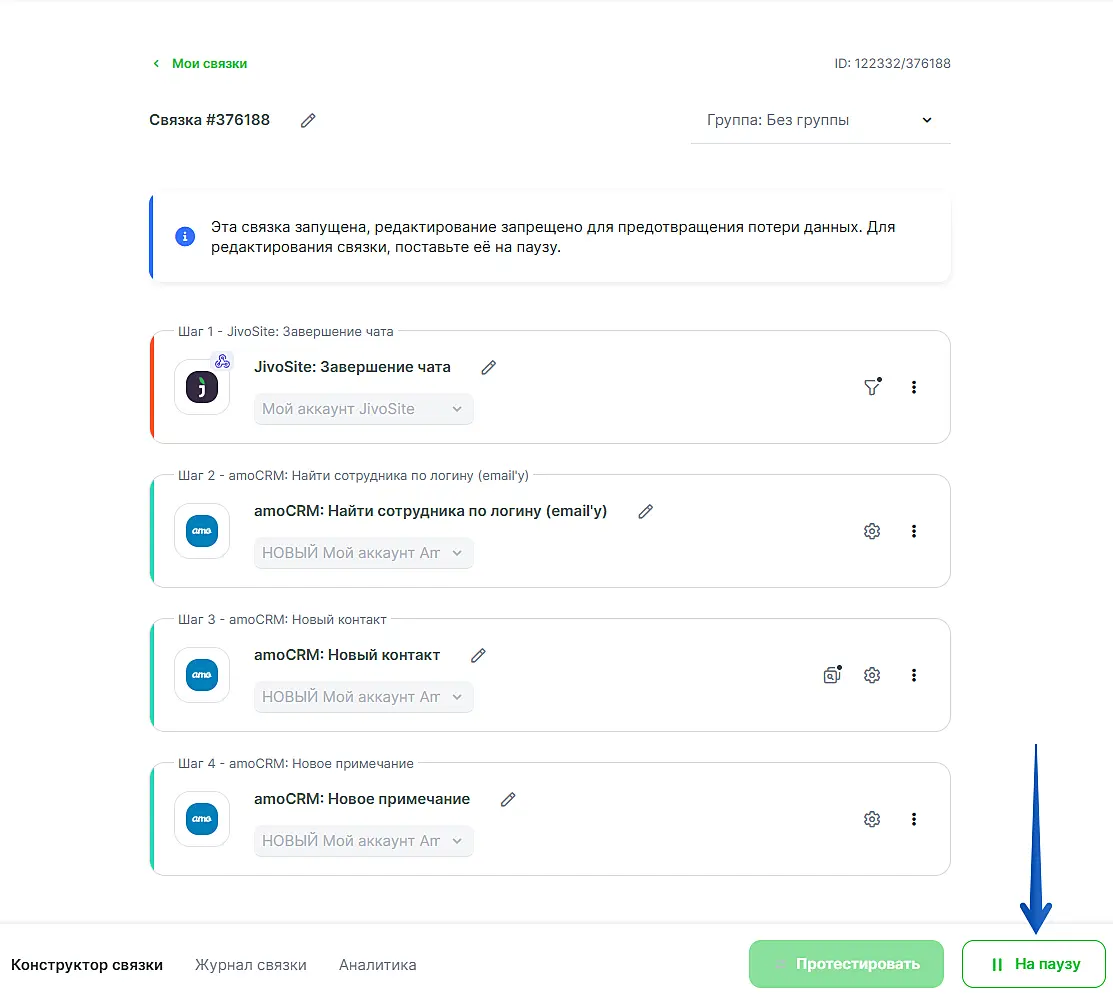1113x1002 pixels.
Task: Rename the amoCRM: Новое примечание step
Action: point(508,800)
